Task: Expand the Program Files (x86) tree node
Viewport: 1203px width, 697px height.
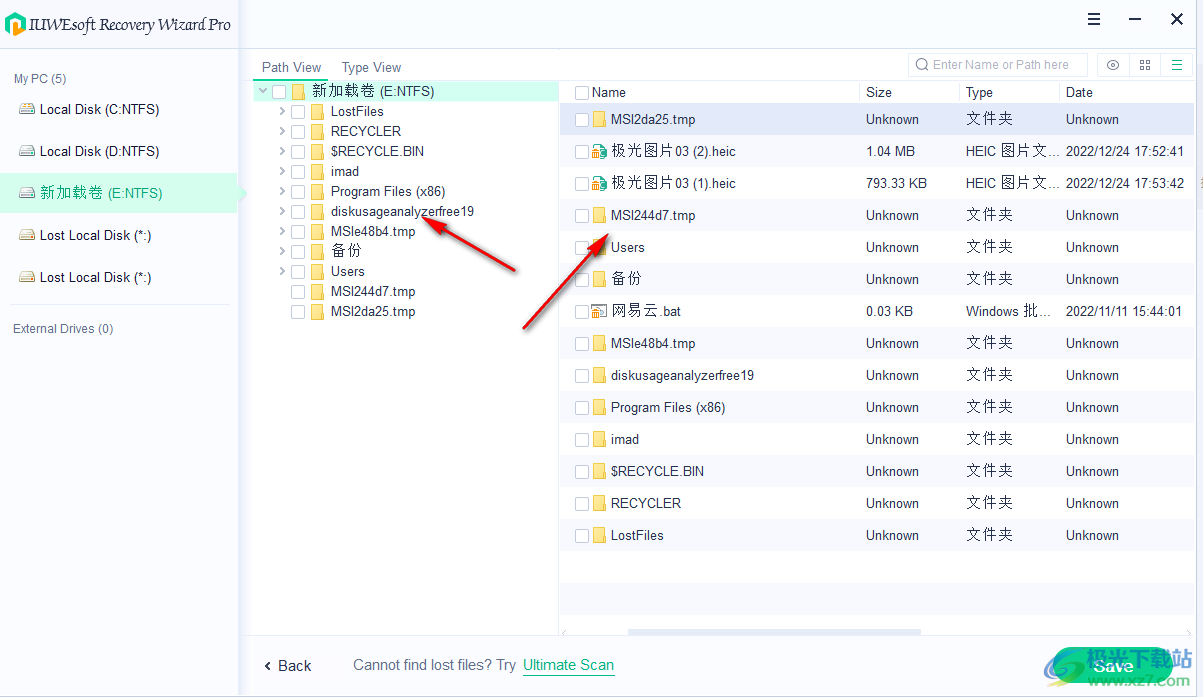Action: 282,191
